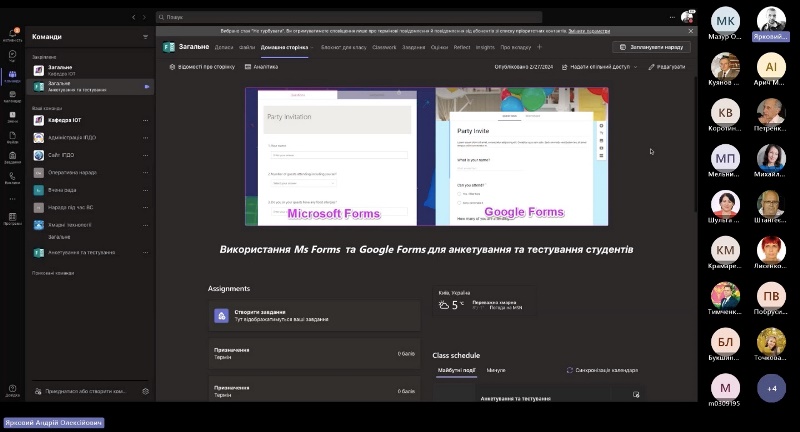Open more options for Сайт ІПДО team
Image resolution: width=800 pixels, height=432 pixels.
[145, 155]
